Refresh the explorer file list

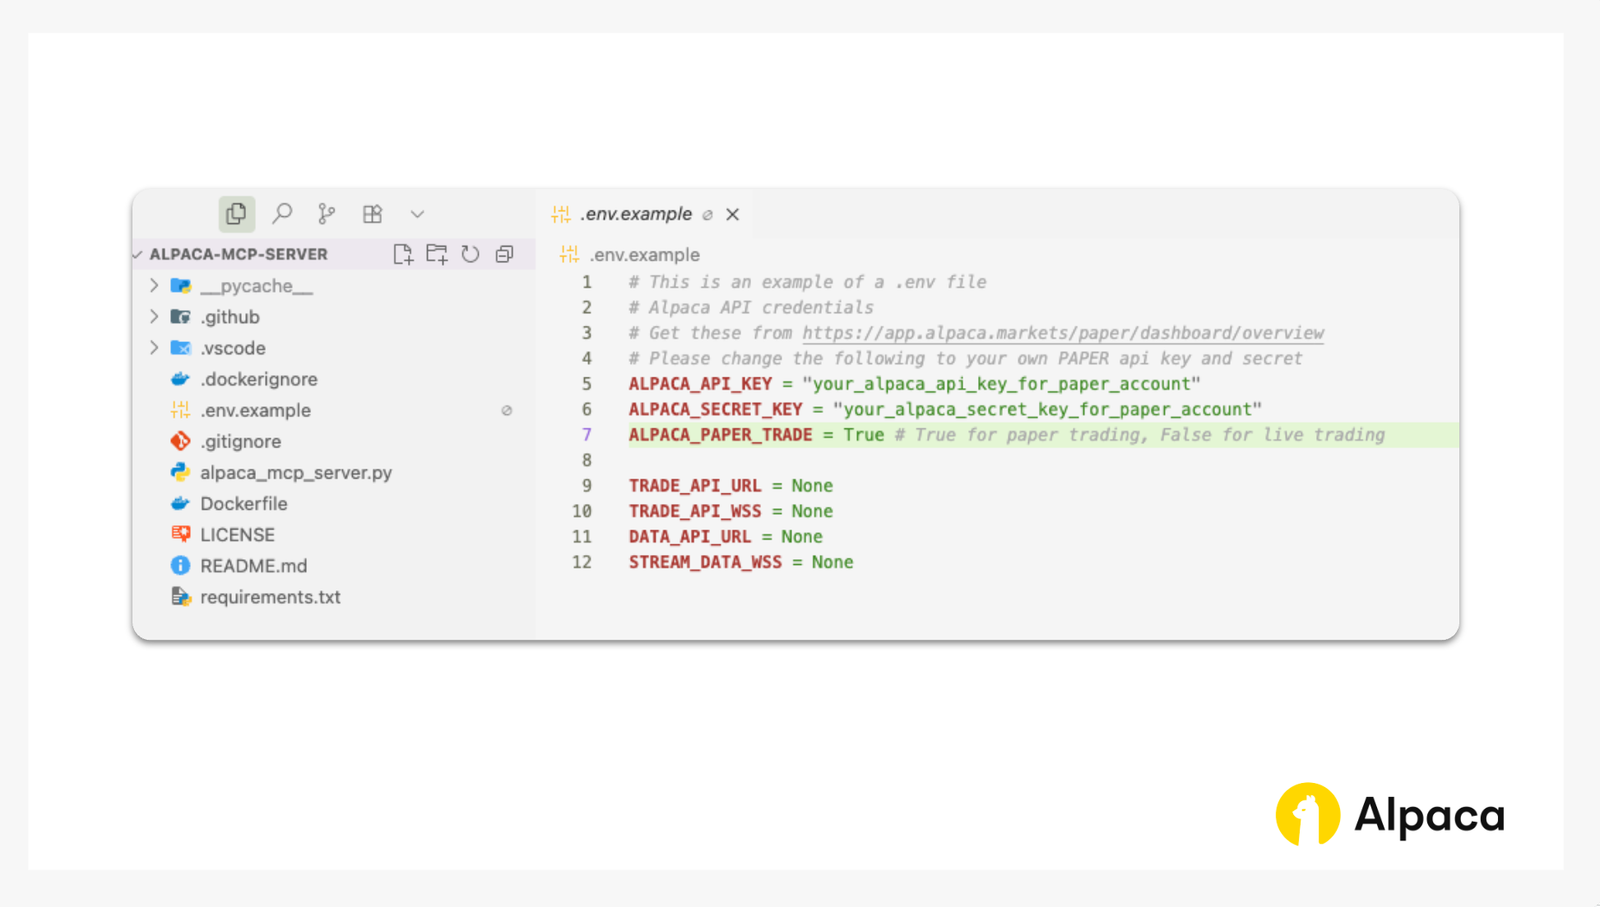click(x=470, y=253)
